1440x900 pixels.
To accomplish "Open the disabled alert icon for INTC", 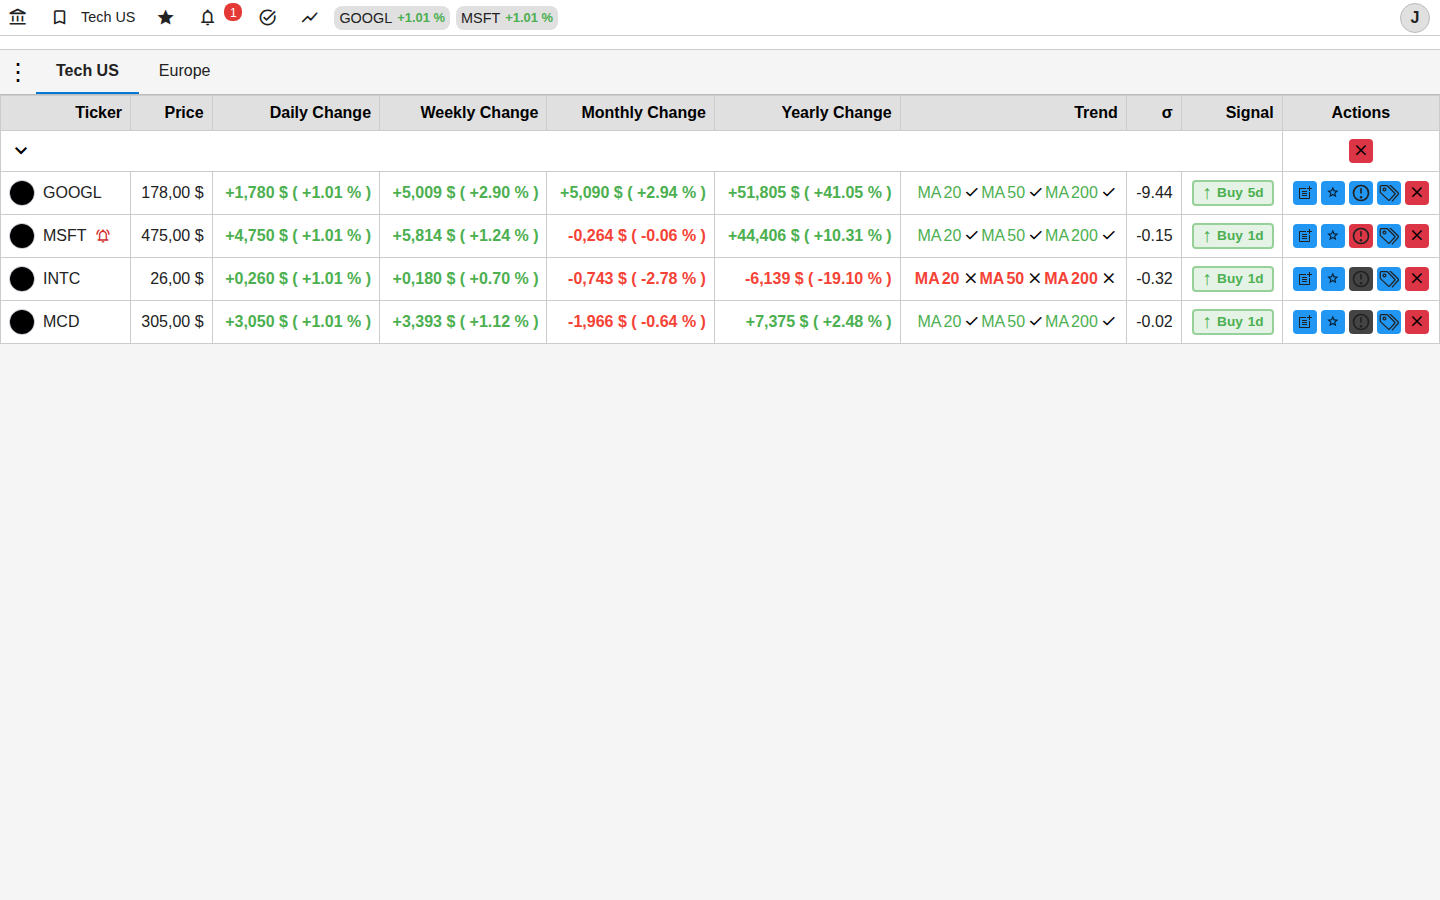I will point(1361,279).
